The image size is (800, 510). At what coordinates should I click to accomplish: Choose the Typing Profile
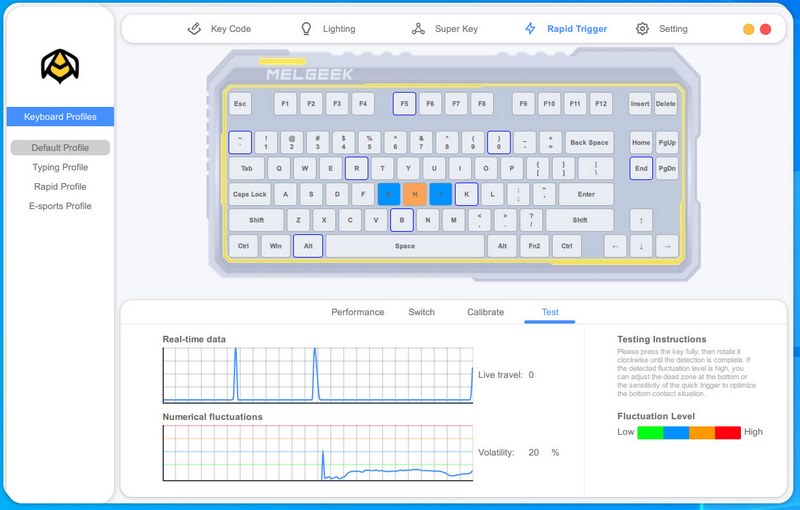click(60, 167)
